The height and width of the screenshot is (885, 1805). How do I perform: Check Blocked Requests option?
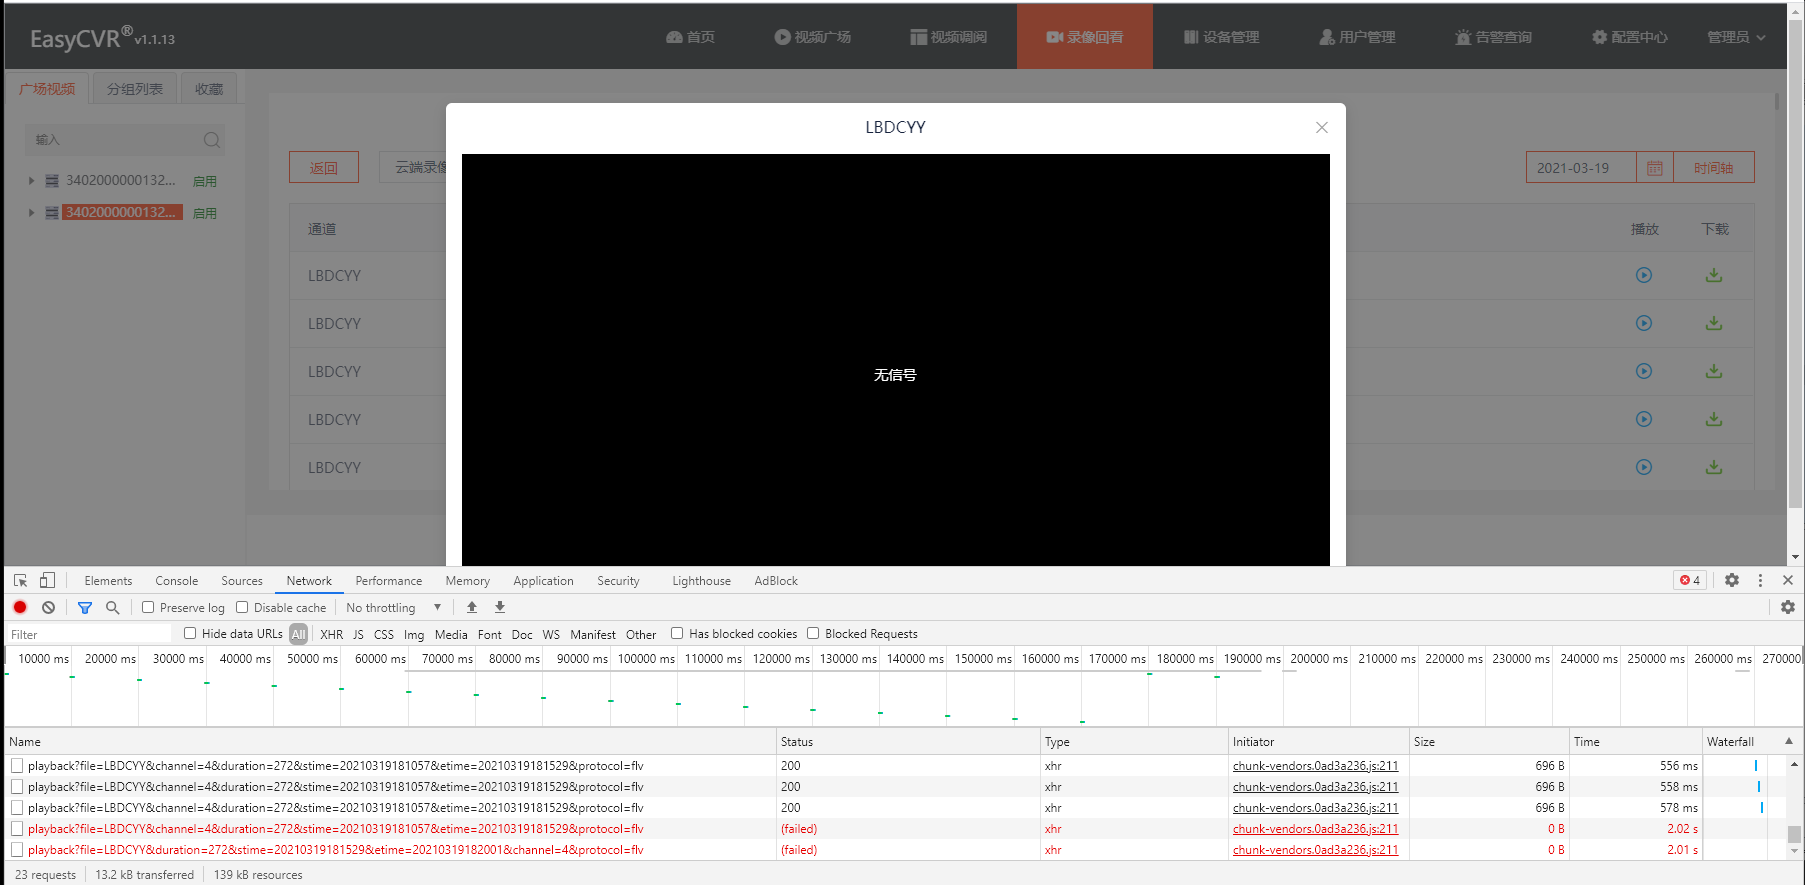point(813,633)
